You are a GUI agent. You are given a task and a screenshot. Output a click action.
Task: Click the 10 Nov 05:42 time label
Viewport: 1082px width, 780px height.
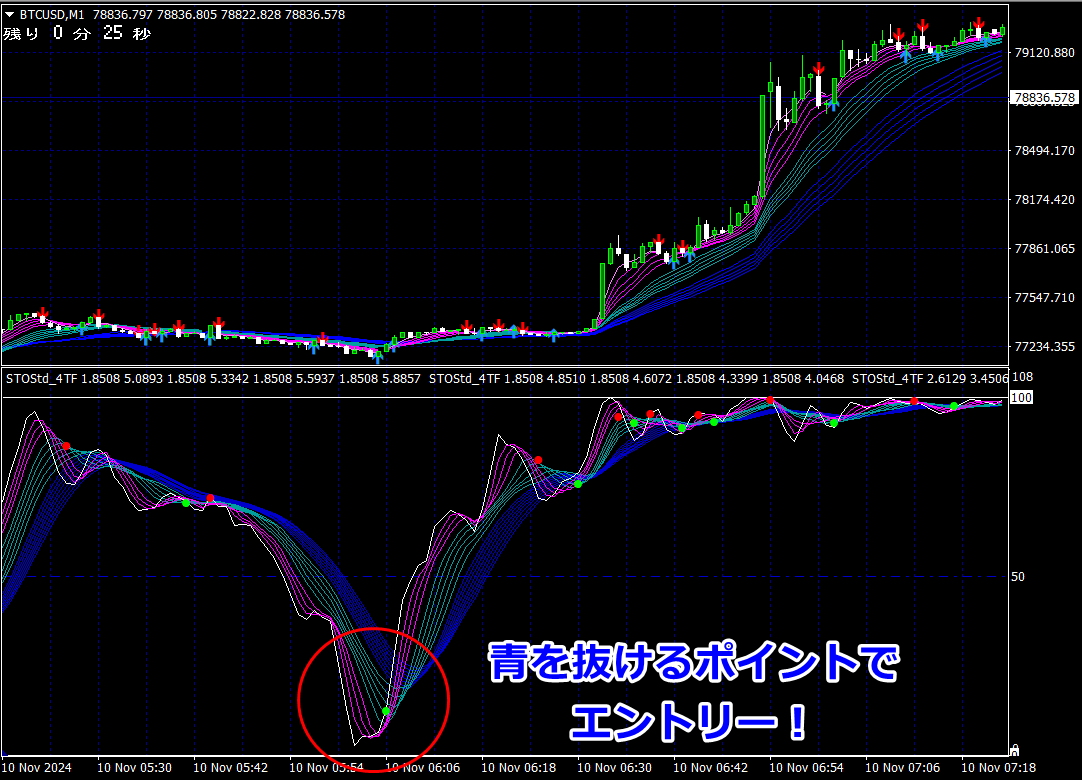230,768
